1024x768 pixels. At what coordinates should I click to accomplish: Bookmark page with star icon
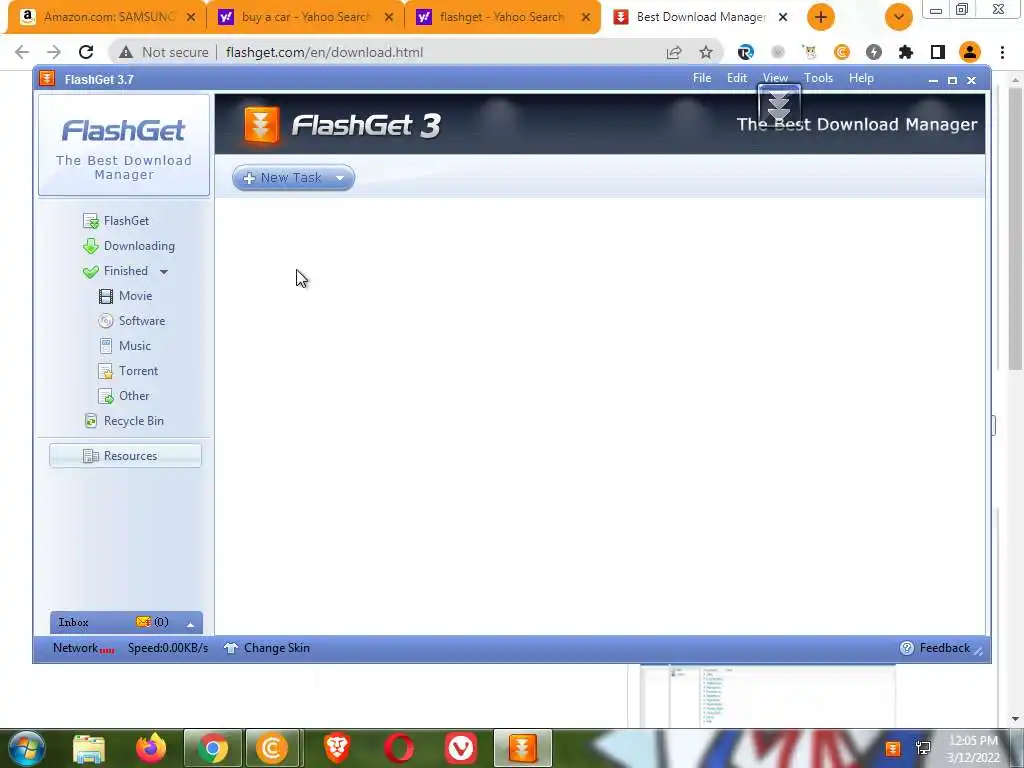coord(706,52)
